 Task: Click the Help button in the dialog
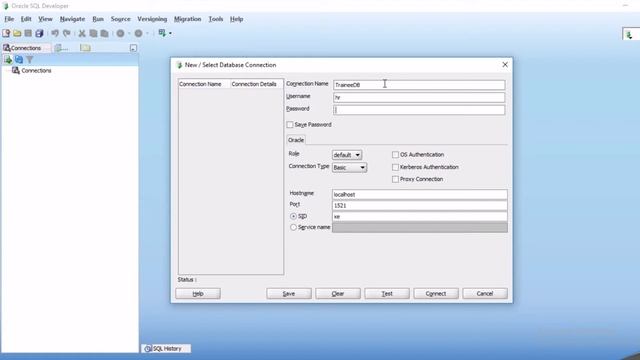(198, 294)
